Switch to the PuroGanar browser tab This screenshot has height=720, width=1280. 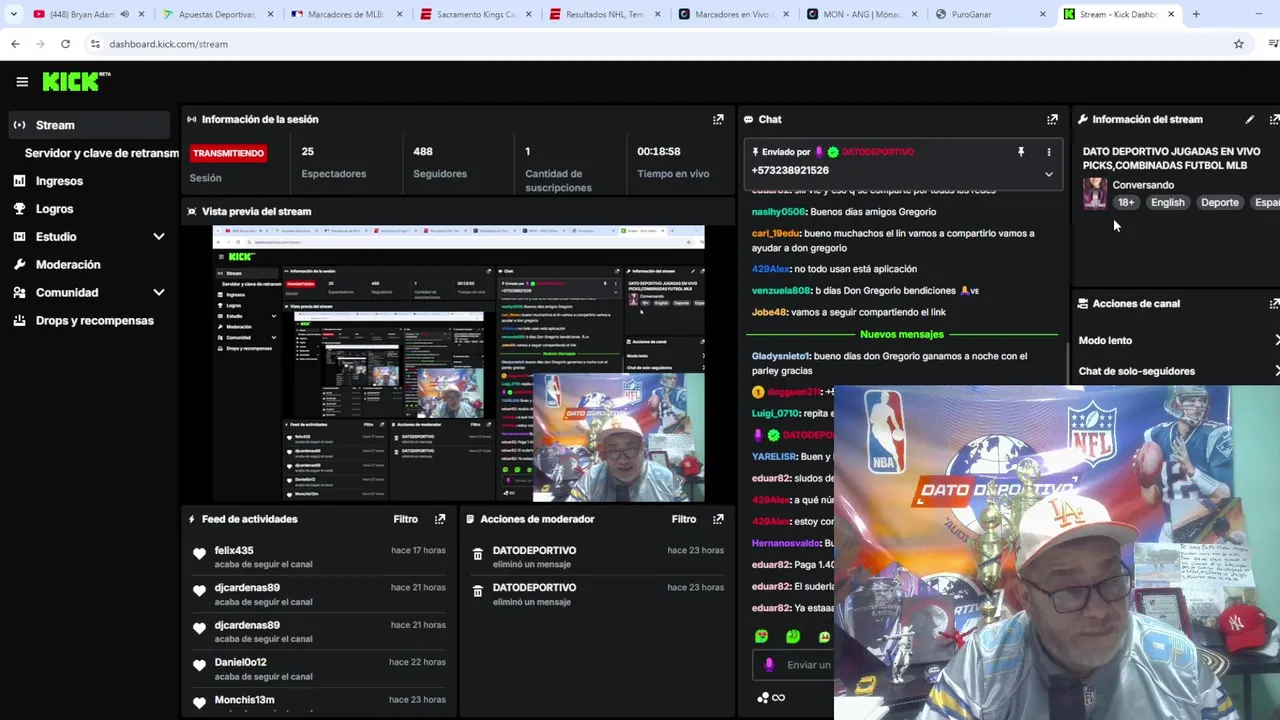tap(990, 14)
